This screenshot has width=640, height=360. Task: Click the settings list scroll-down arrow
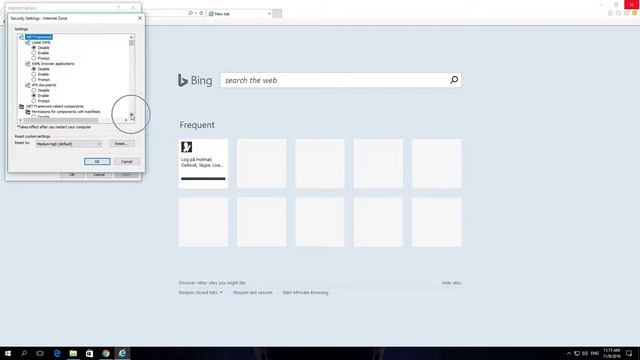(131, 115)
